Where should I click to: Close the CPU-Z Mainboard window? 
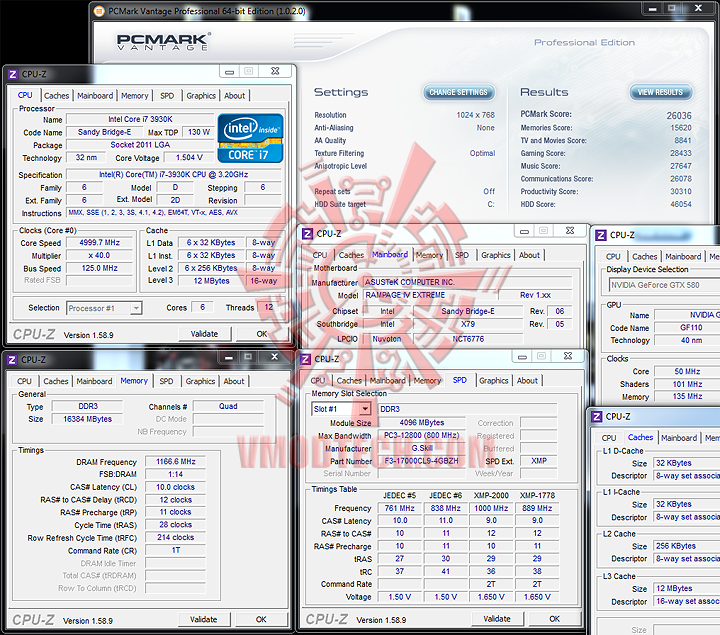coord(570,230)
